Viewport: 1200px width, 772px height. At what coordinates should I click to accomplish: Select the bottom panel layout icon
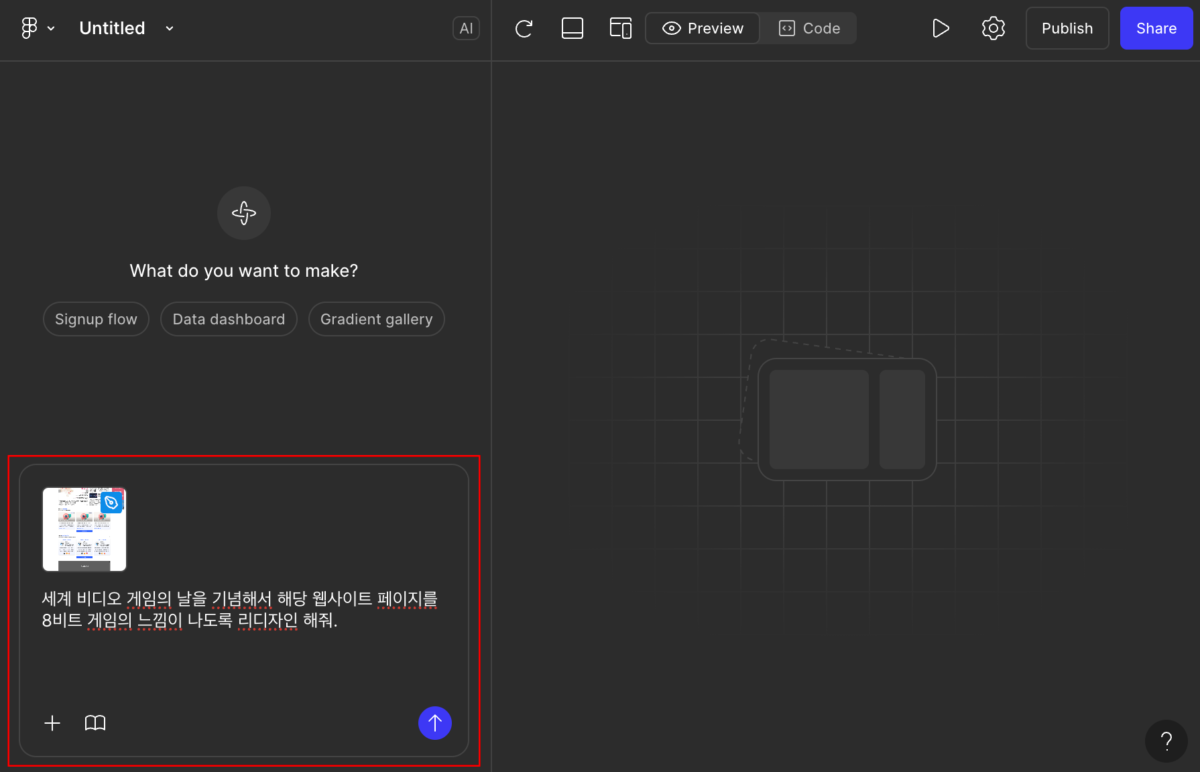[572, 28]
